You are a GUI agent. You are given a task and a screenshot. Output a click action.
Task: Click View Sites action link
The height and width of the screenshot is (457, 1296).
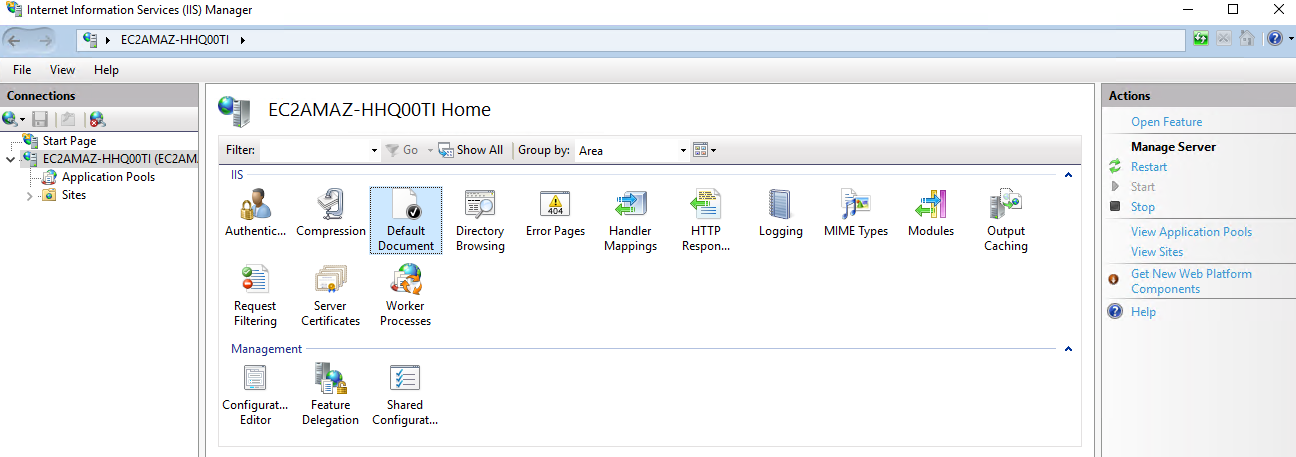tap(1157, 252)
